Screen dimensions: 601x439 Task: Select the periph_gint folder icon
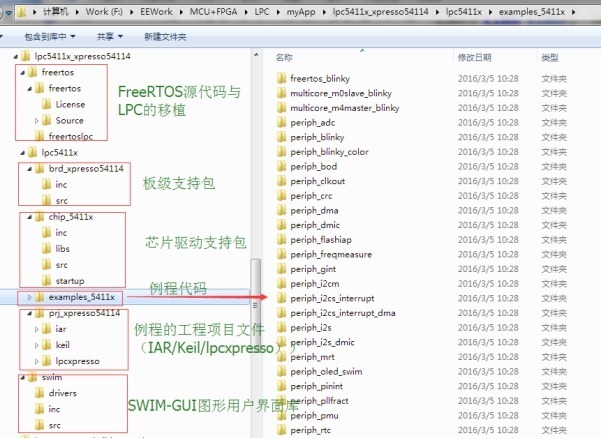pyautogui.click(x=281, y=269)
